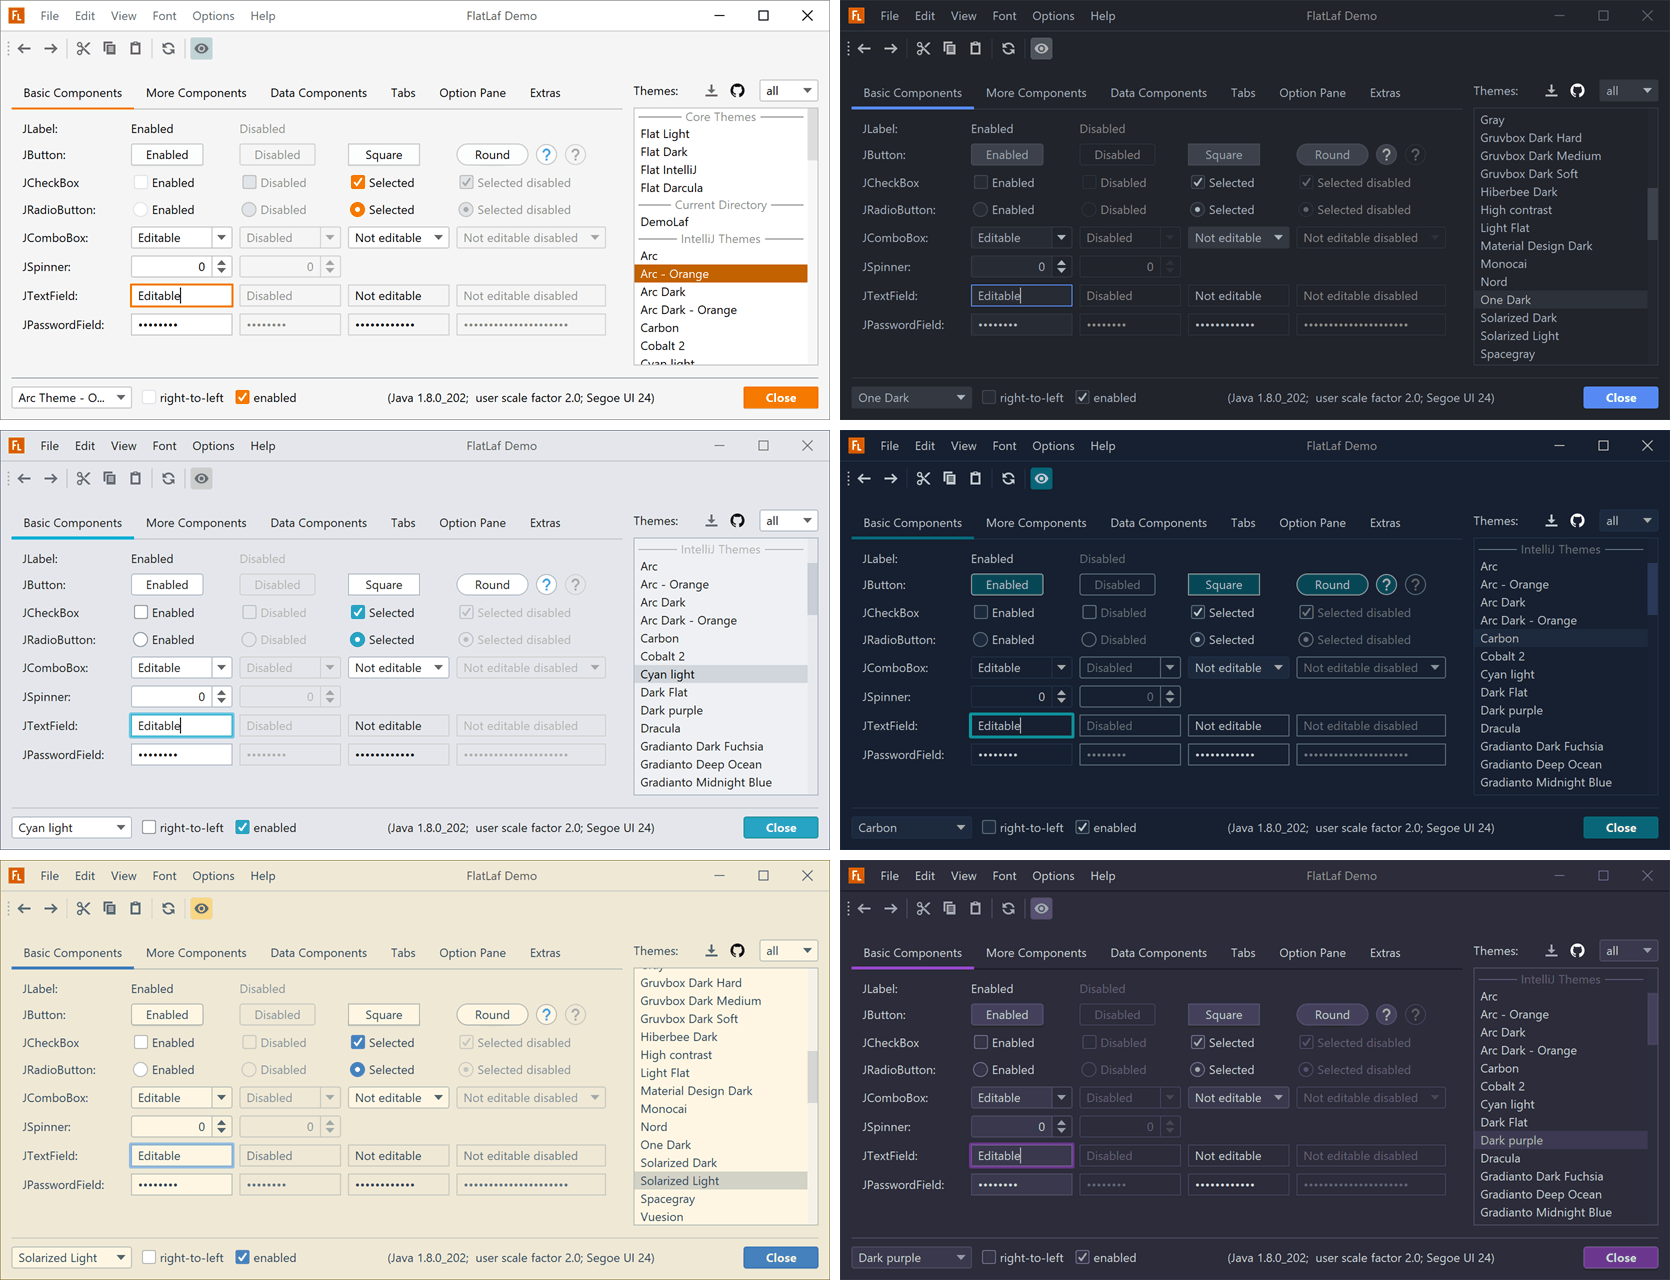
Task: Toggle the eye inspector icon in the toolbar
Action: pos(201,48)
